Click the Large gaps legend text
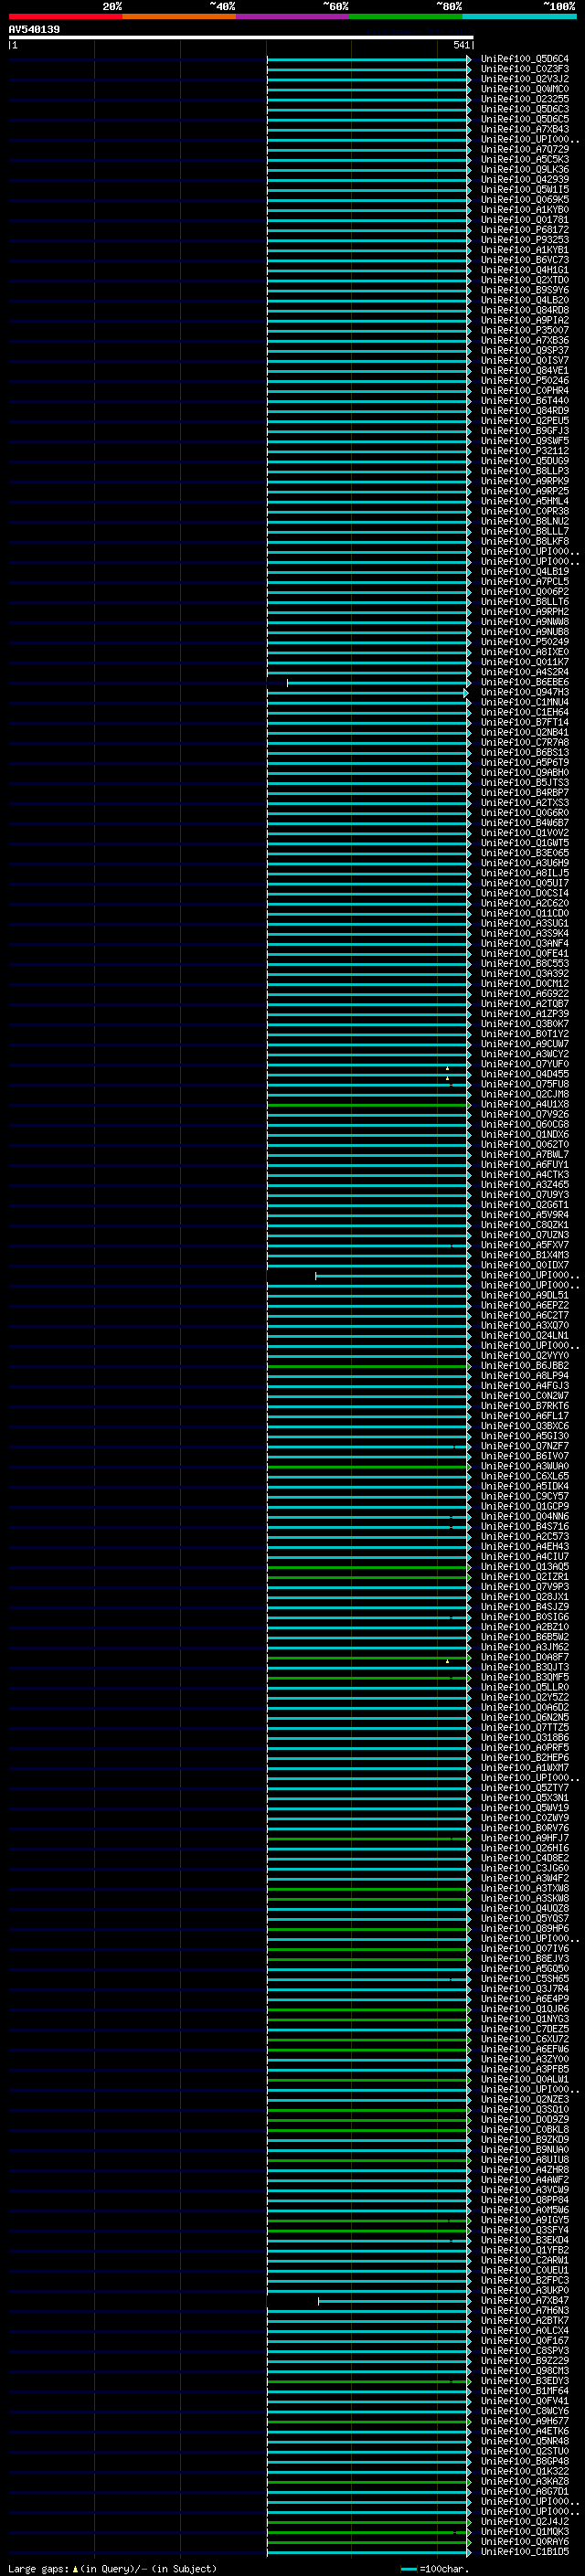This screenshot has height=2576, width=585. pos(112,2568)
